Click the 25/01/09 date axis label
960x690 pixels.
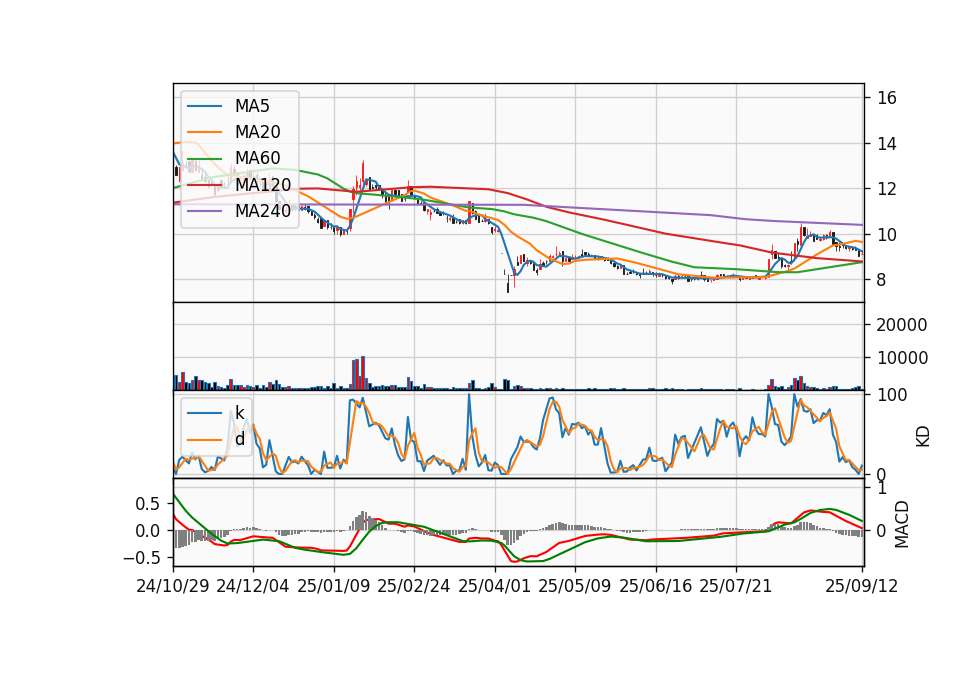point(334,586)
